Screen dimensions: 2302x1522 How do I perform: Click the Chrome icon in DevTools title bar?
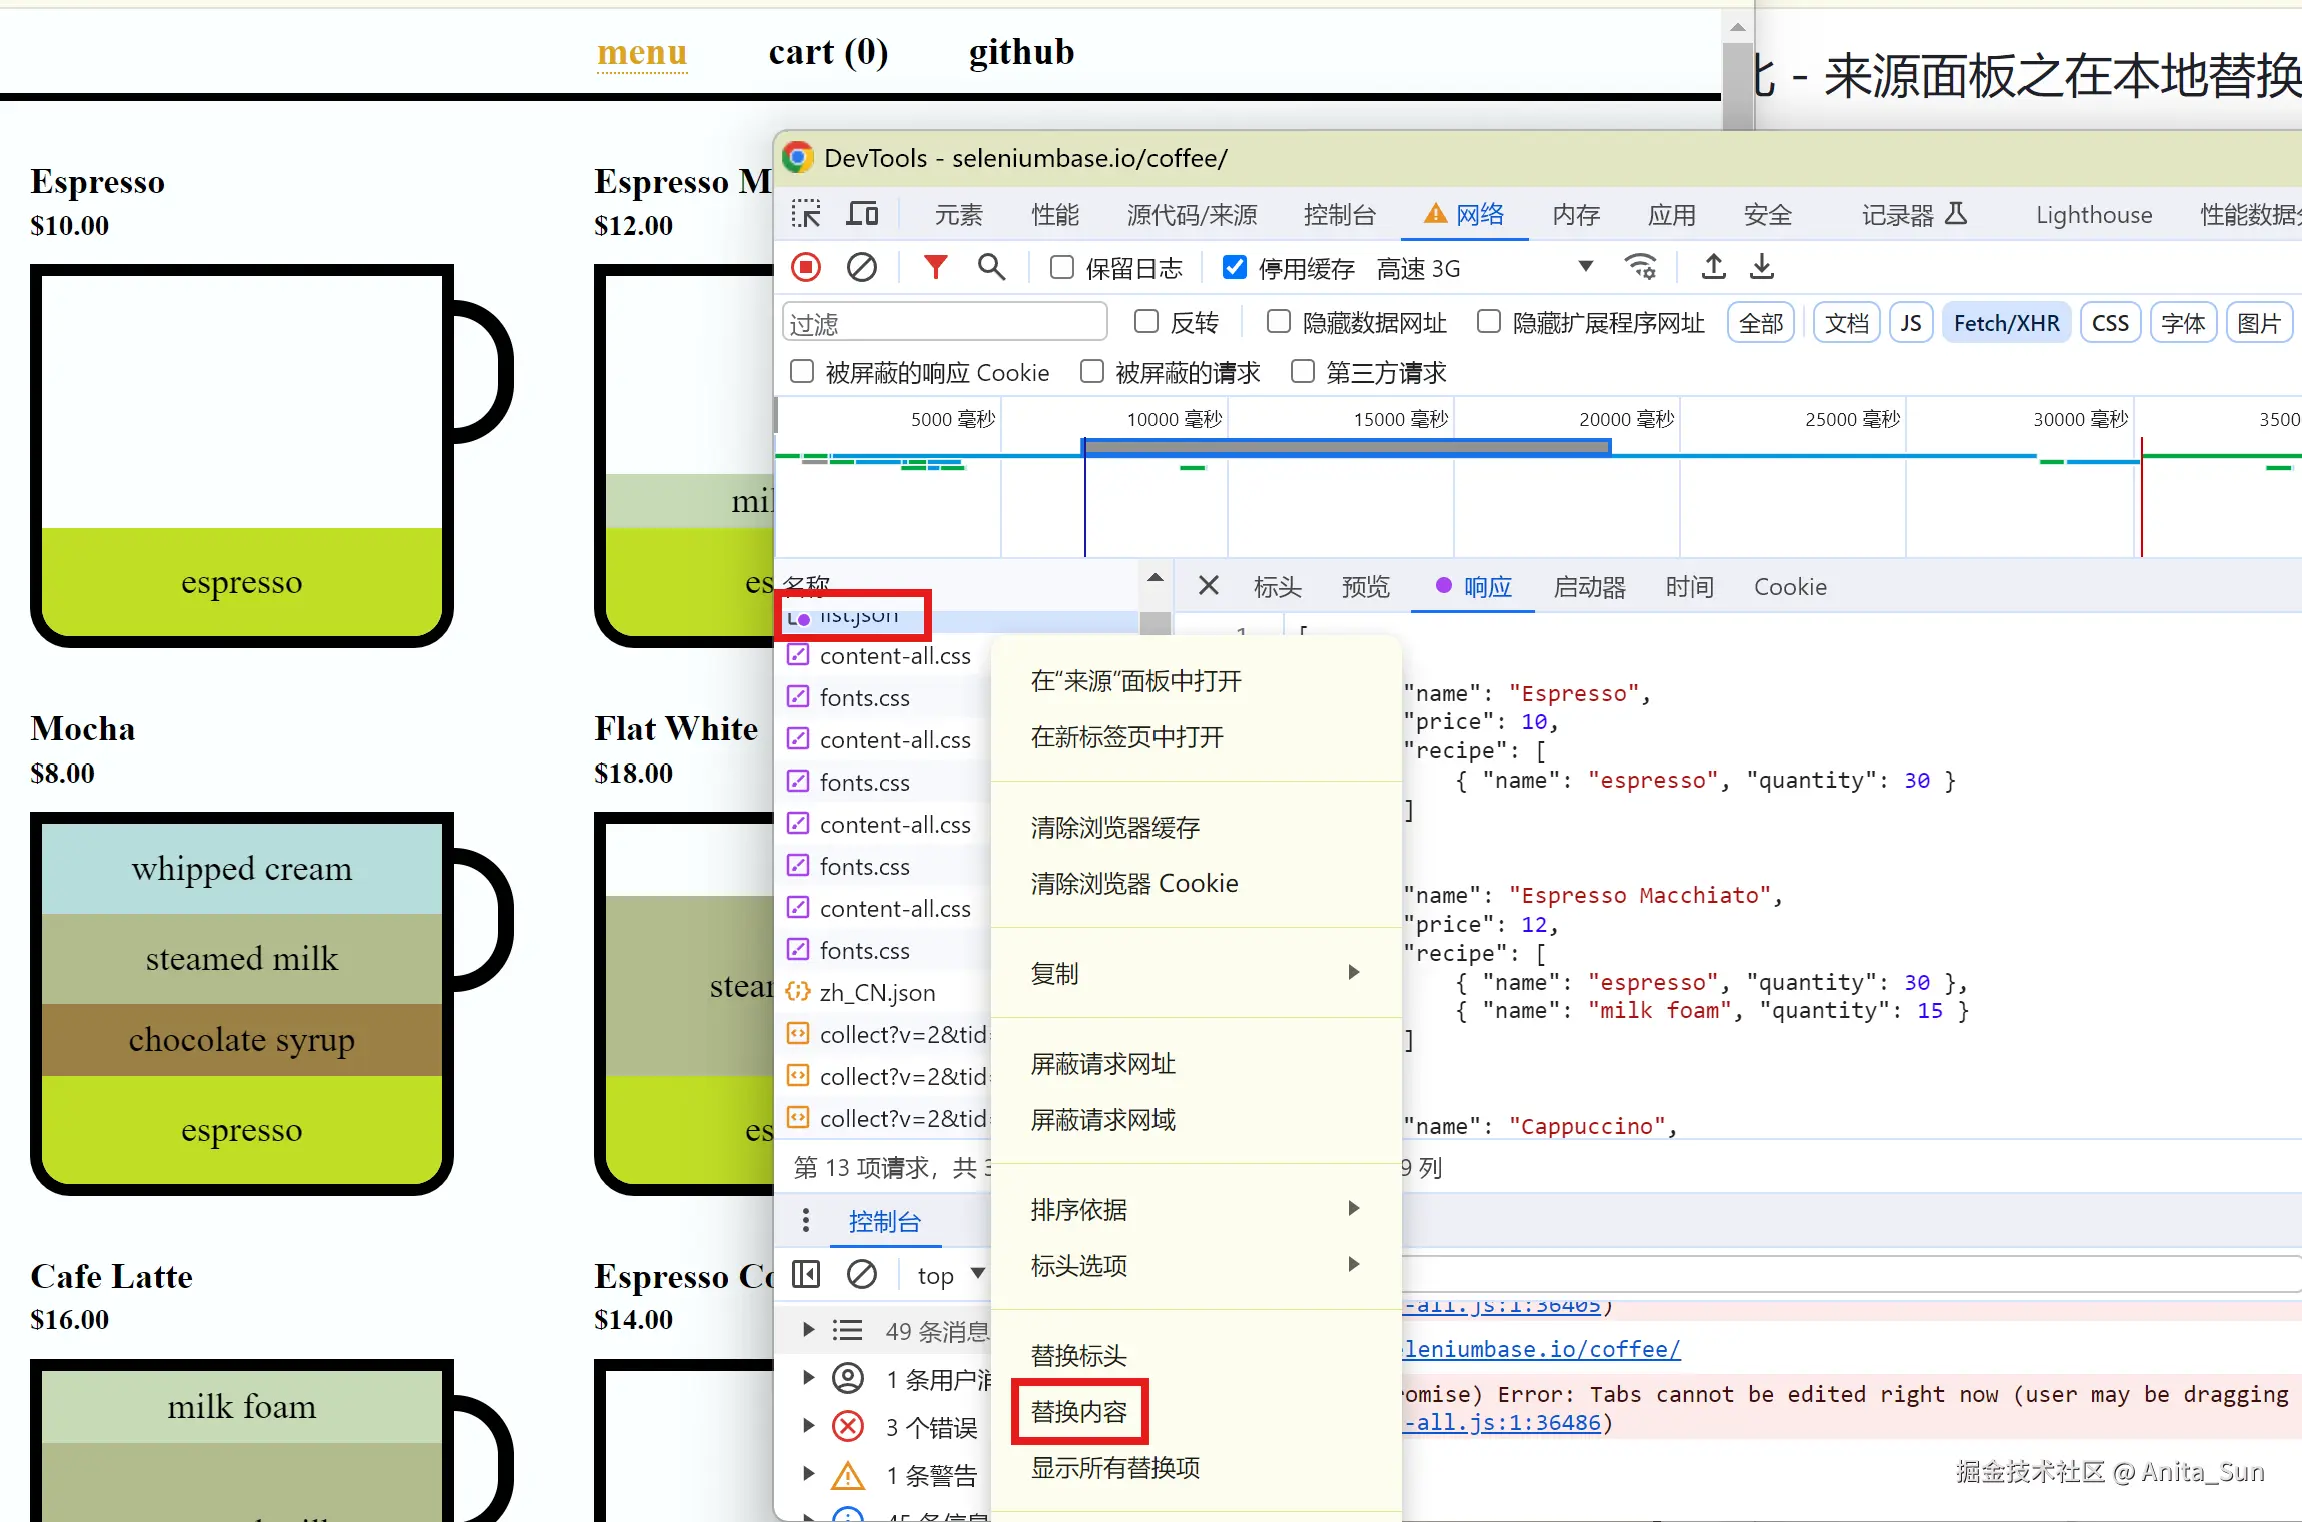pos(798,158)
